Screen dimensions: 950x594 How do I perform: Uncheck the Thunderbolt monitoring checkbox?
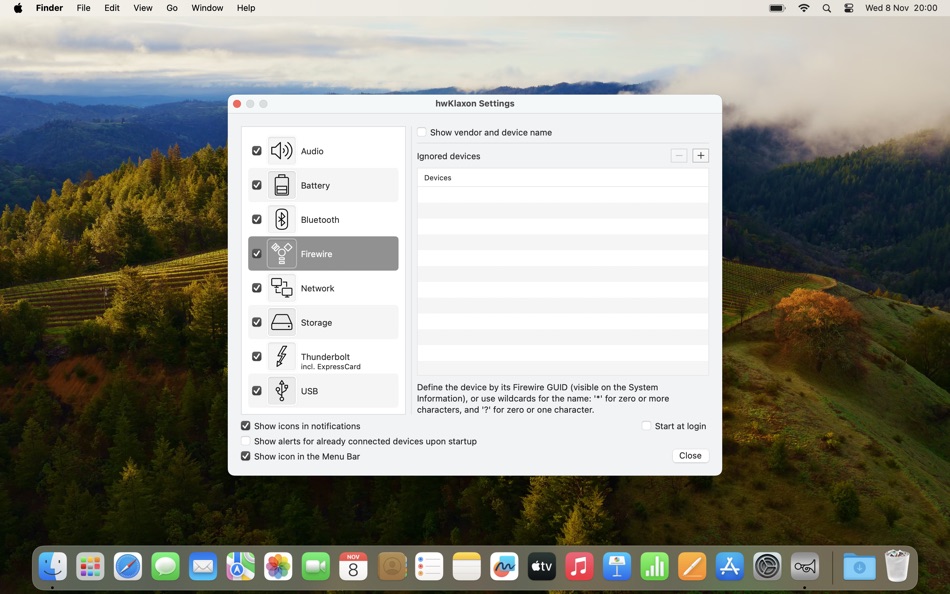click(257, 356)
